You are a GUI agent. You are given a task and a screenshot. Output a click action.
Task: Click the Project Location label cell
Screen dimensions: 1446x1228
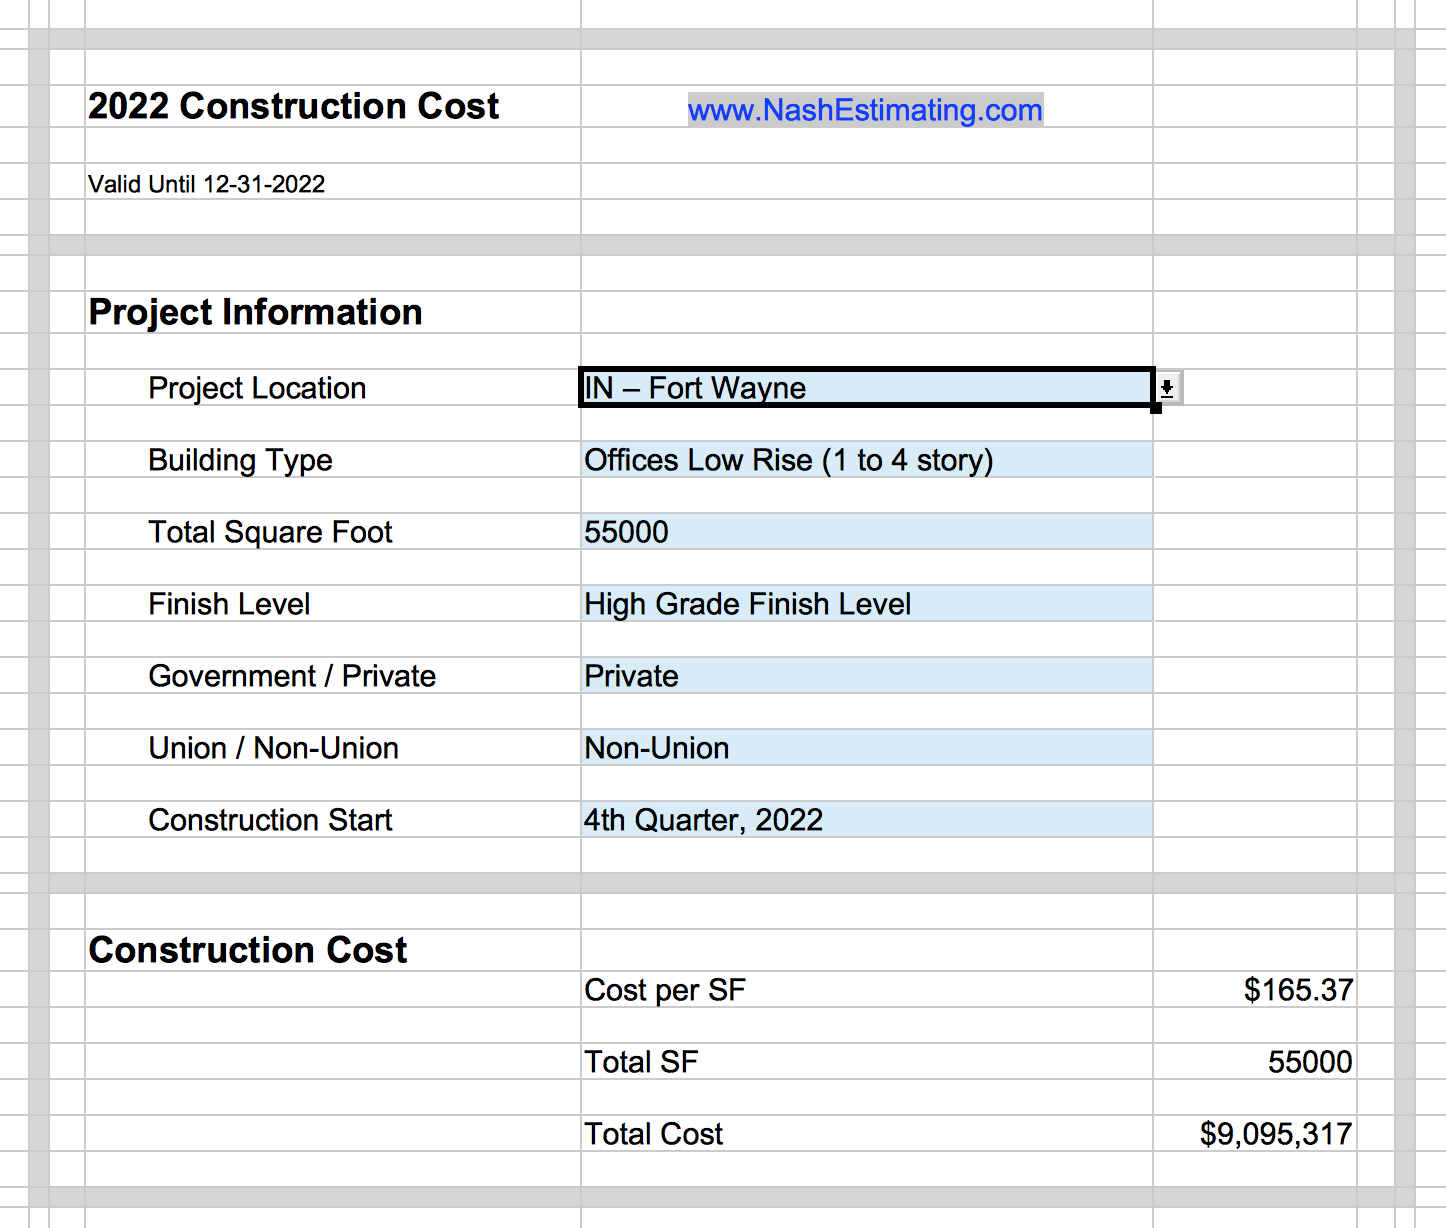click(257, 388)
